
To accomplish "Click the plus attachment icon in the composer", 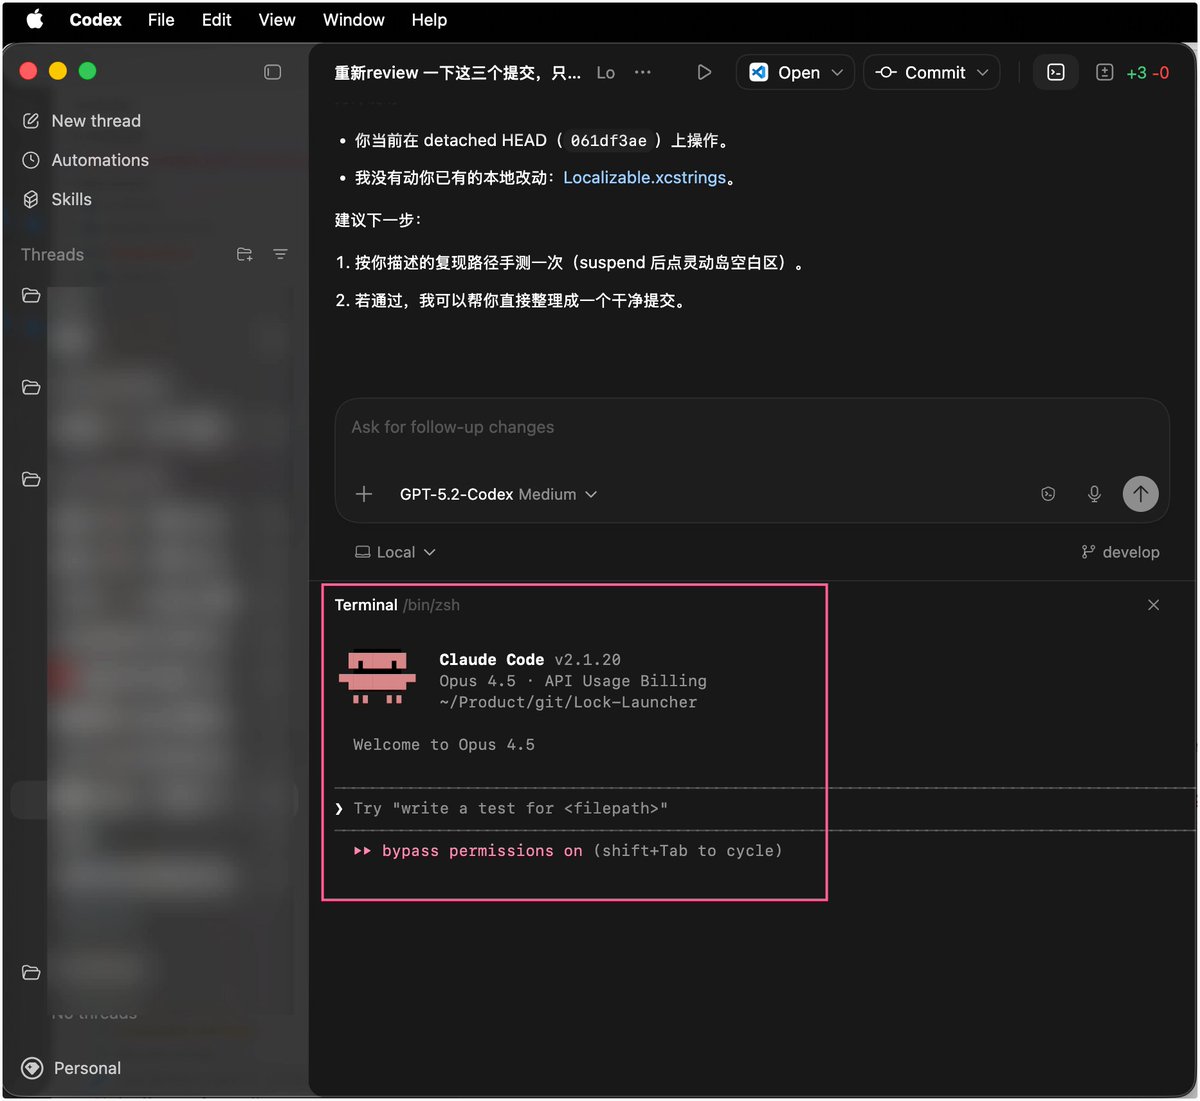I will [x=364, y=494].
